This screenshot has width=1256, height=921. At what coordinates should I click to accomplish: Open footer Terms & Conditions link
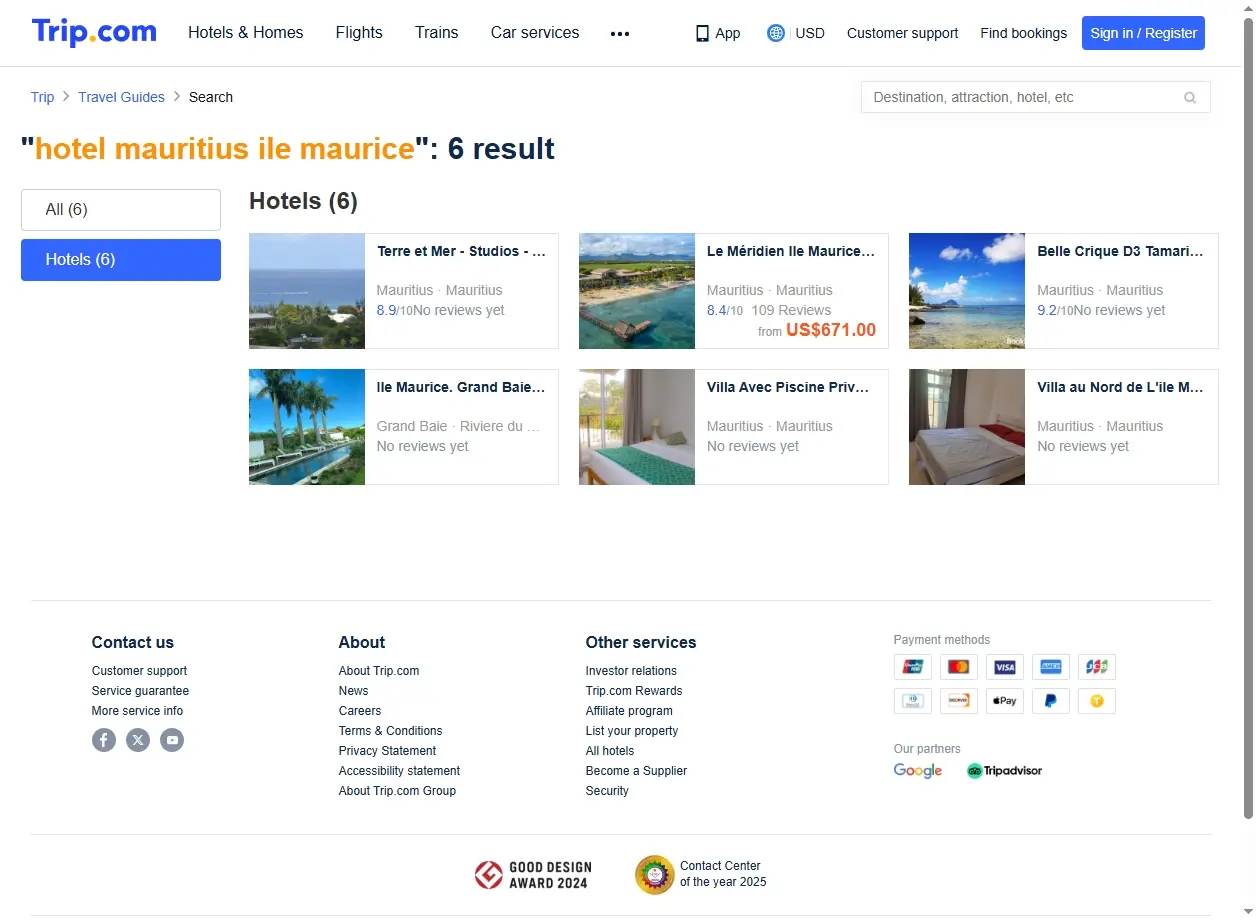390,731
